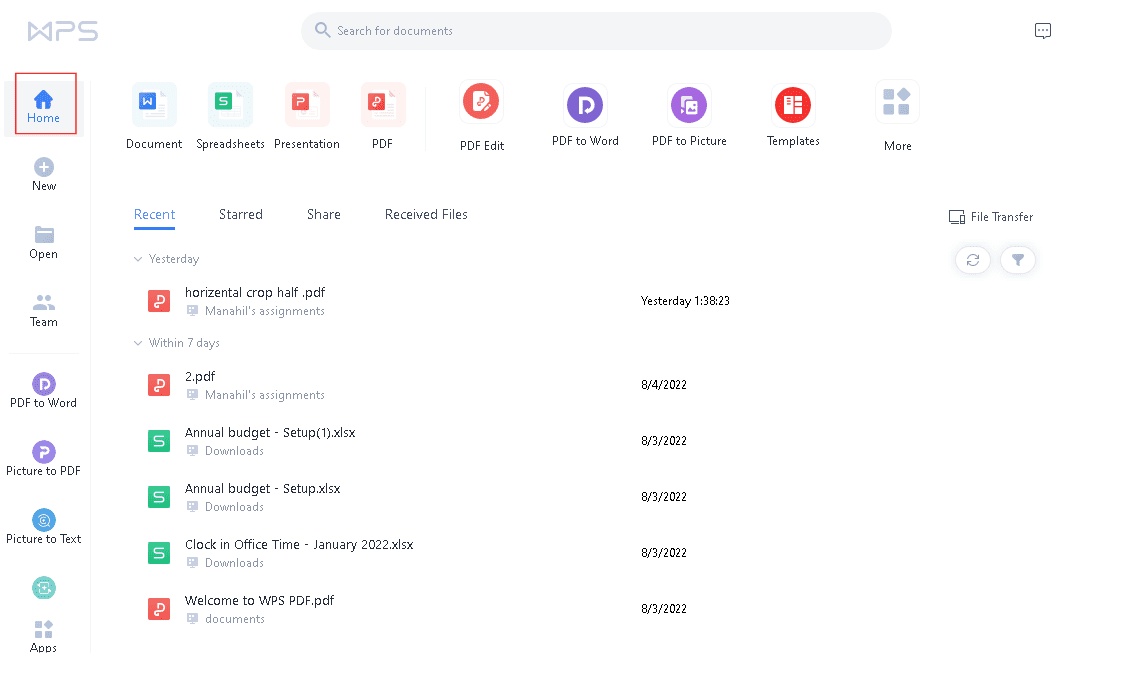This screenshot has width=1125, height=694.
Task: Click the PDF Edit icon
Action: (481, 103)
